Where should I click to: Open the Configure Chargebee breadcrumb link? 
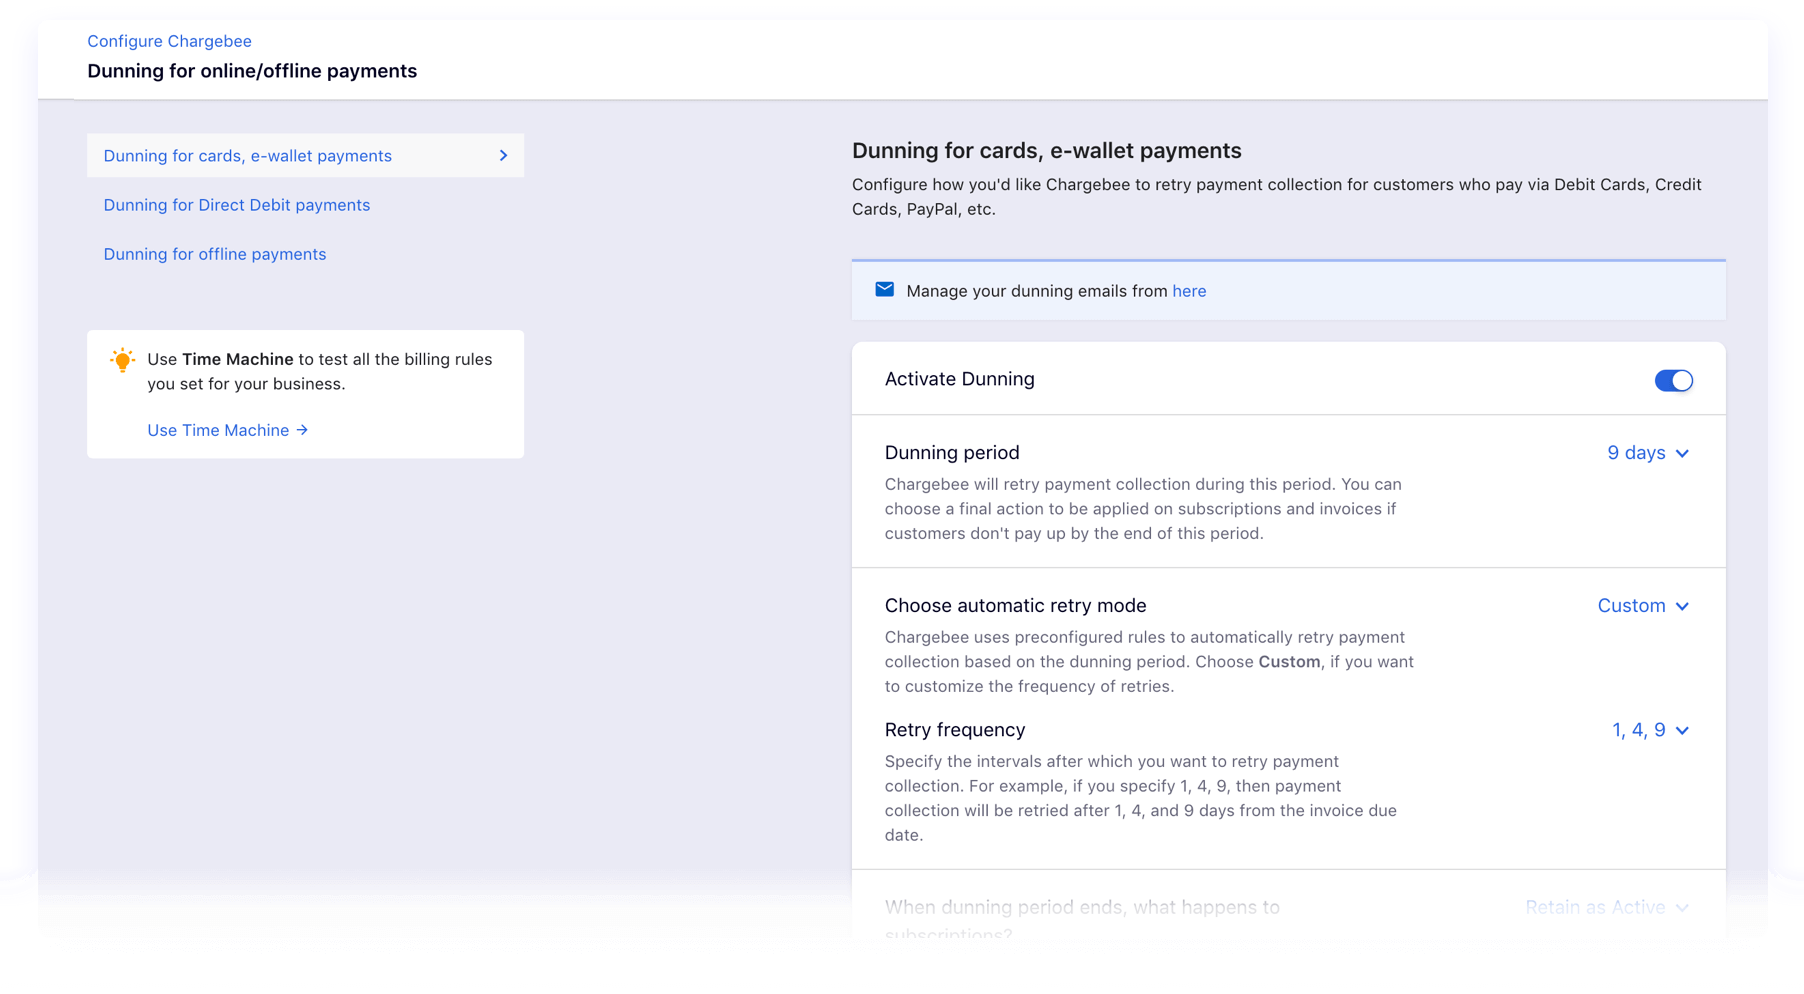point(169,41)
